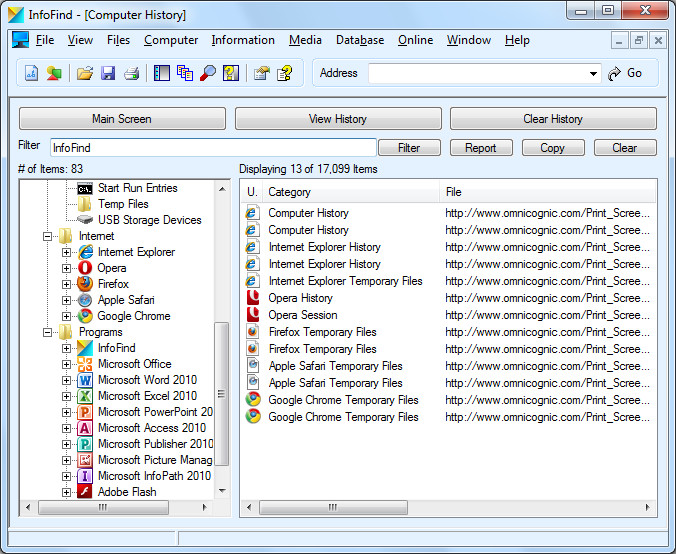676x554 pixels.
Task: Click the help document question icon
Action: coord(285,73)
